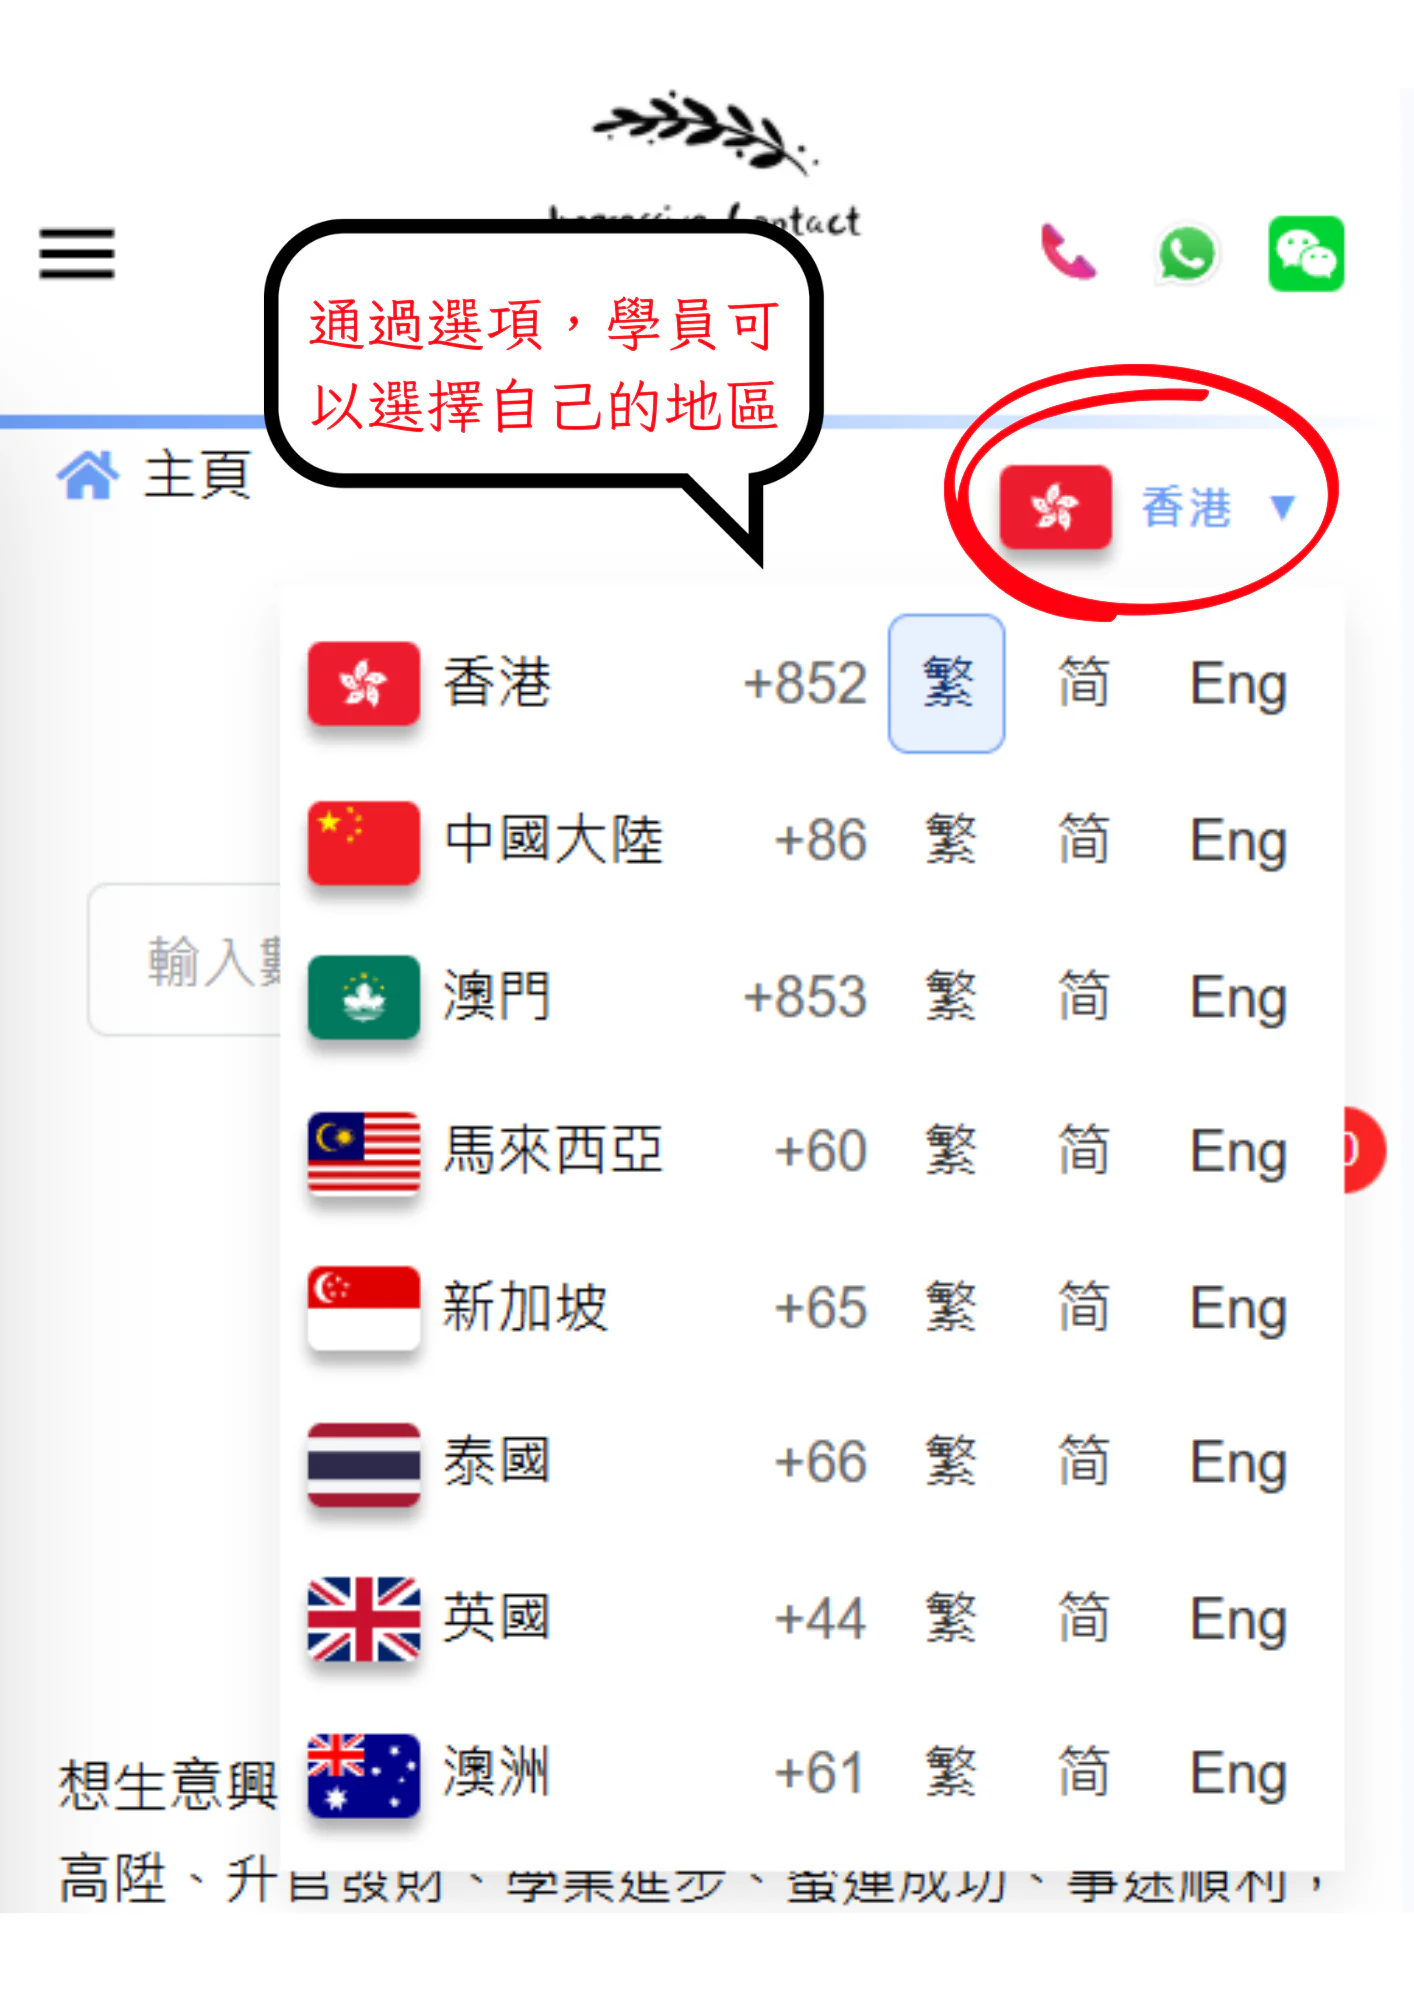Choose Eng for Singapore row
Image resolution: width=1414 pixels, height=2000 pixels.
[1238, 1308]
